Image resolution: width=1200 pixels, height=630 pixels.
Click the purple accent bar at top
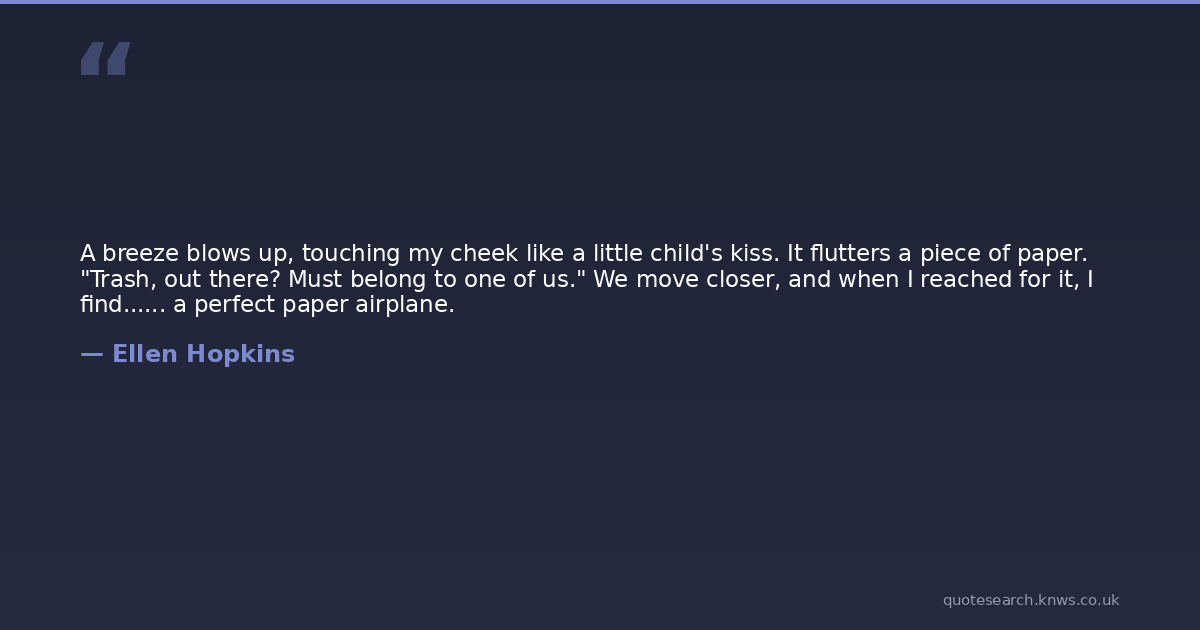(600, 2)
